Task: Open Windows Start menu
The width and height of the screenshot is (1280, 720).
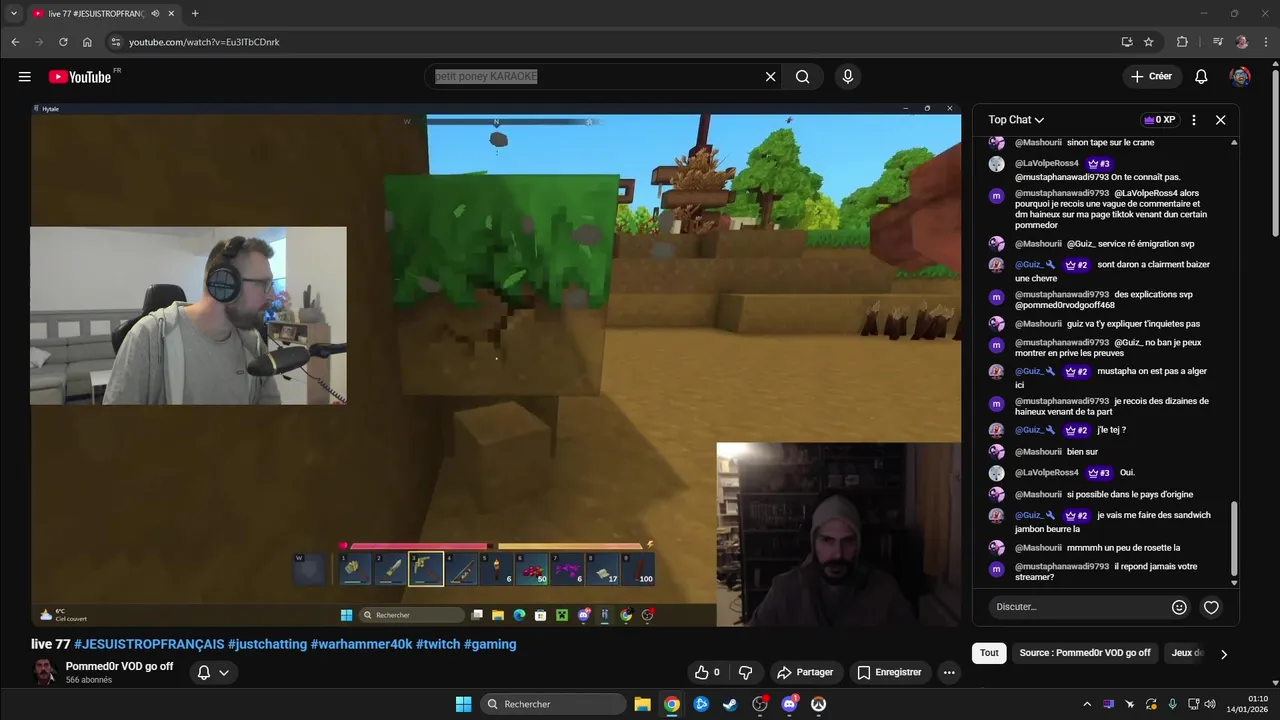Action: [464, 704]
